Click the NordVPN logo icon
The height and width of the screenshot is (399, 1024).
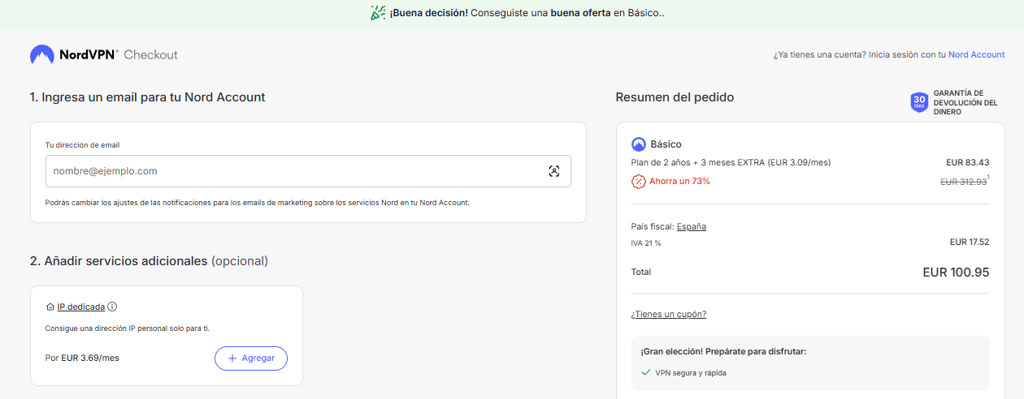point(42,55)
